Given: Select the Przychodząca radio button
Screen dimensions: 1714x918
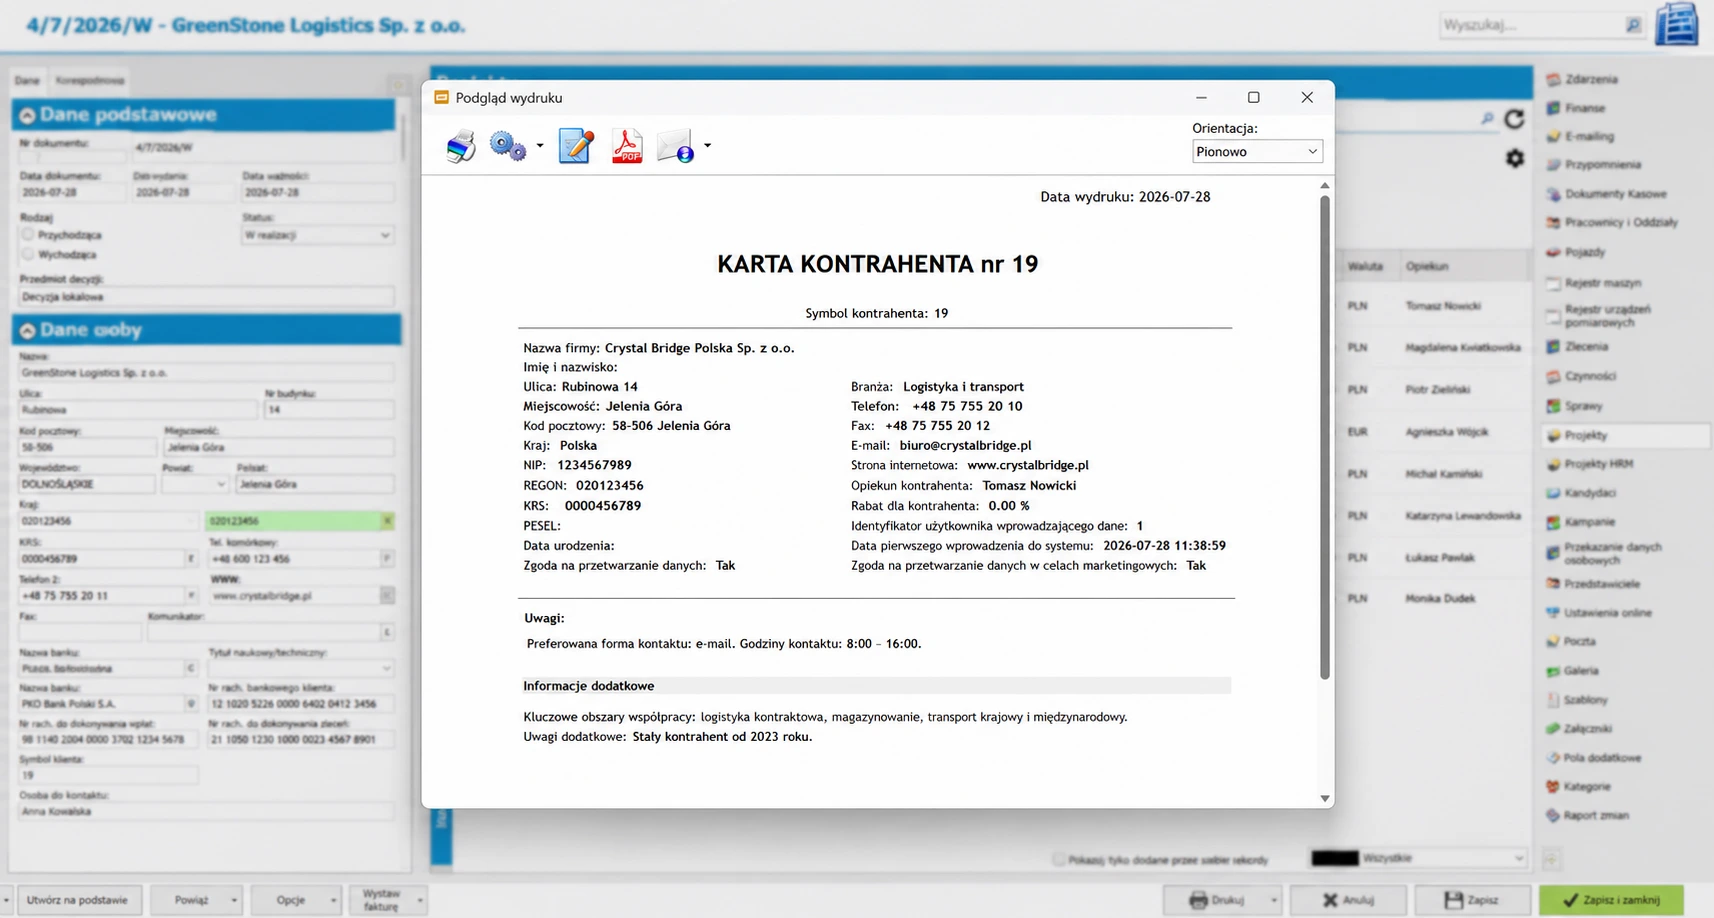Looking at the screenshot, I should click(27, 234).
